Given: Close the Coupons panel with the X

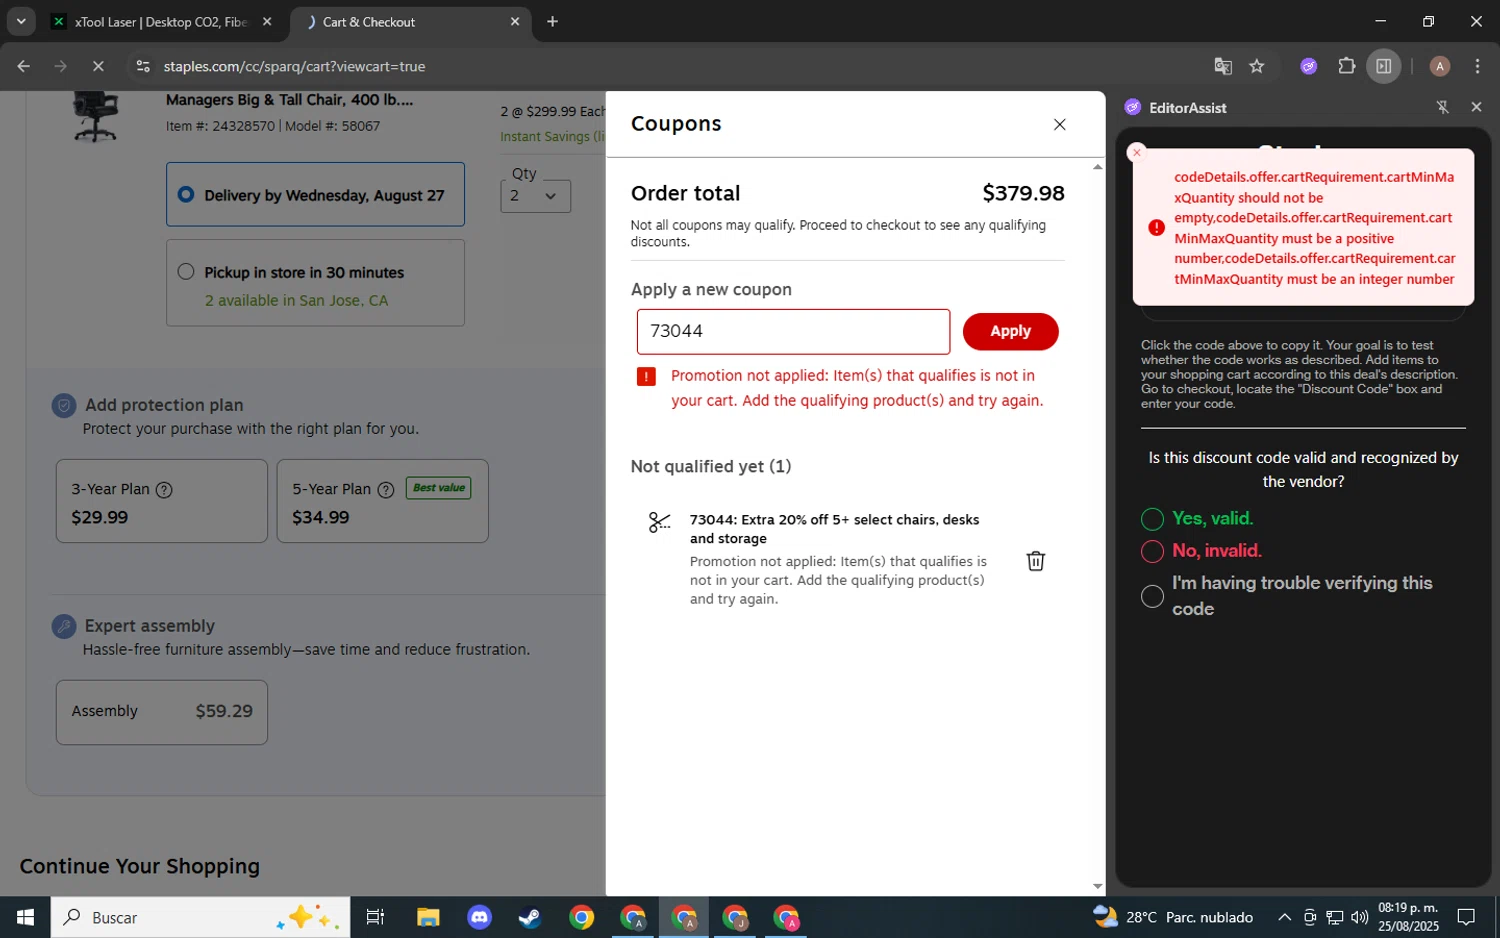Looking at the screenshot, I should point(1059,124).
